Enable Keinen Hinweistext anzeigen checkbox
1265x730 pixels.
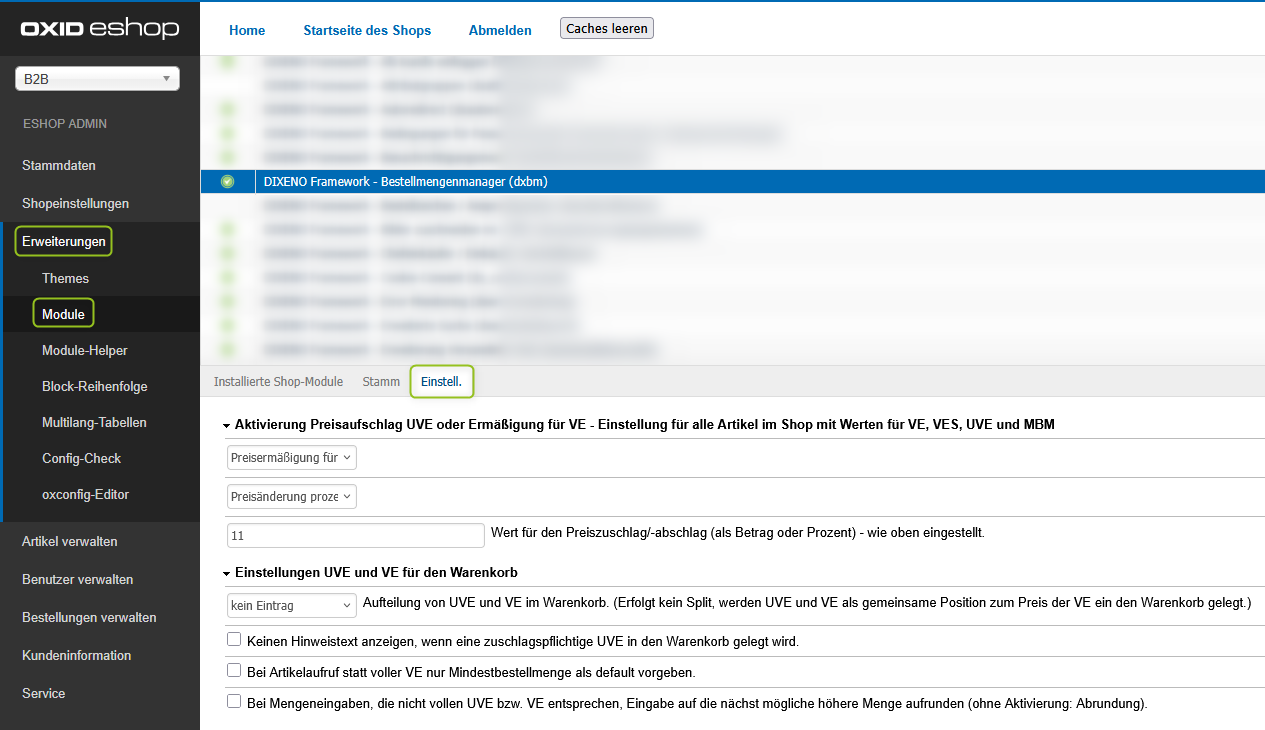click(x=234, y=640)
